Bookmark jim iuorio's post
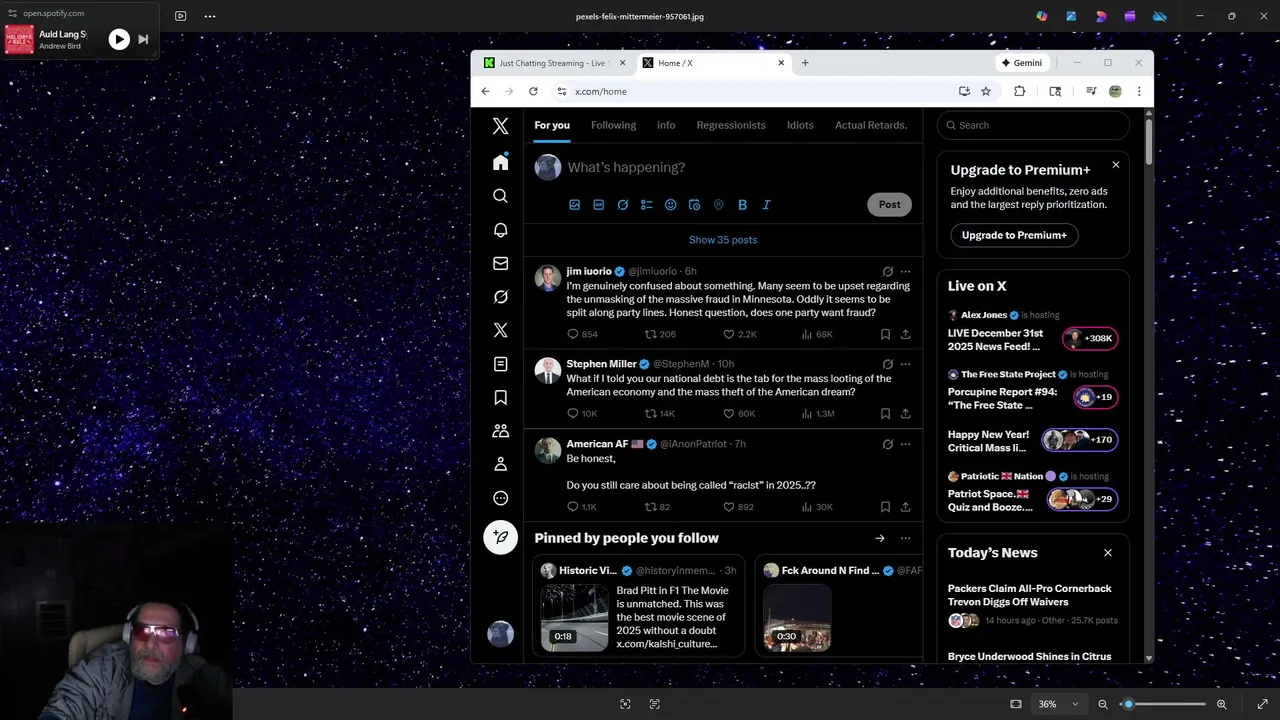The width and height of the screenshot is (1280, 720). [885, 334]
